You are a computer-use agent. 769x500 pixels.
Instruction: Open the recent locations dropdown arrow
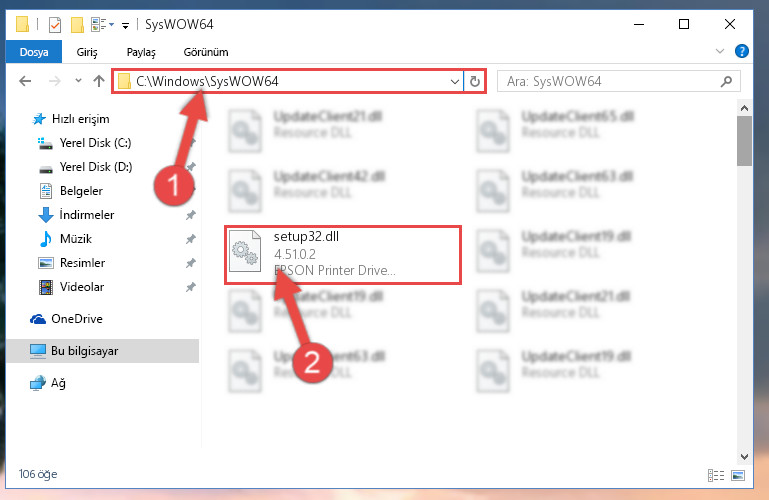(x=78, y=81)
